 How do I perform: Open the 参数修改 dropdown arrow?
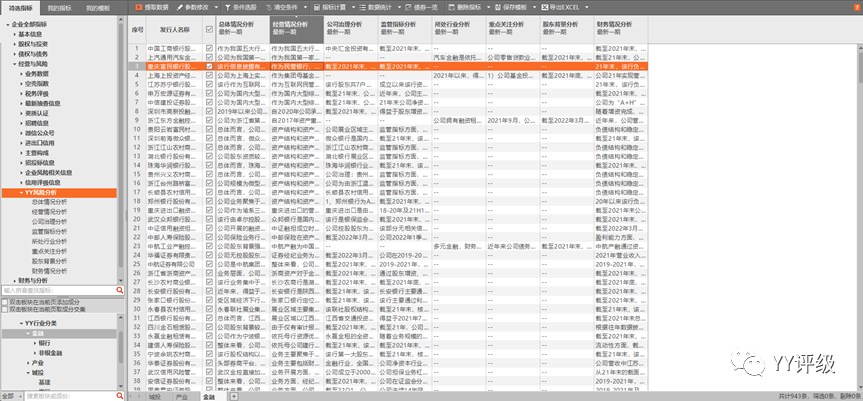point(214,8)
